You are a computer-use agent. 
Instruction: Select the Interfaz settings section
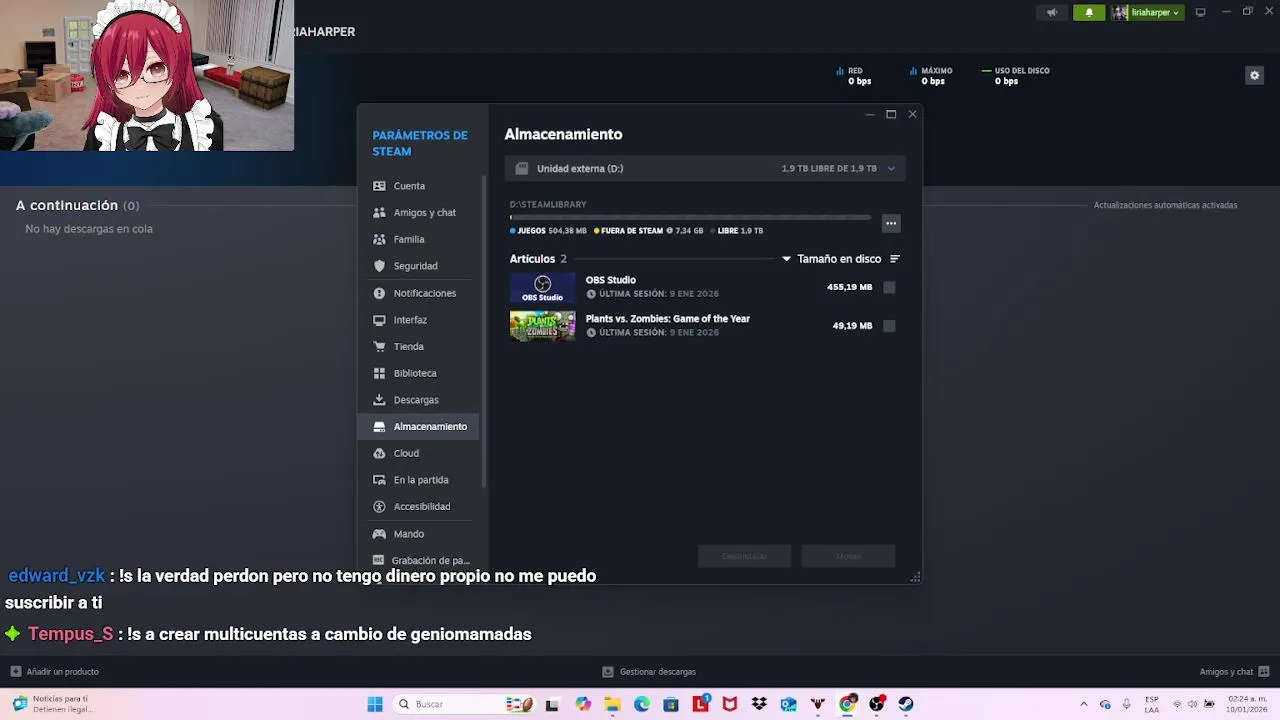tap(420, 320)
